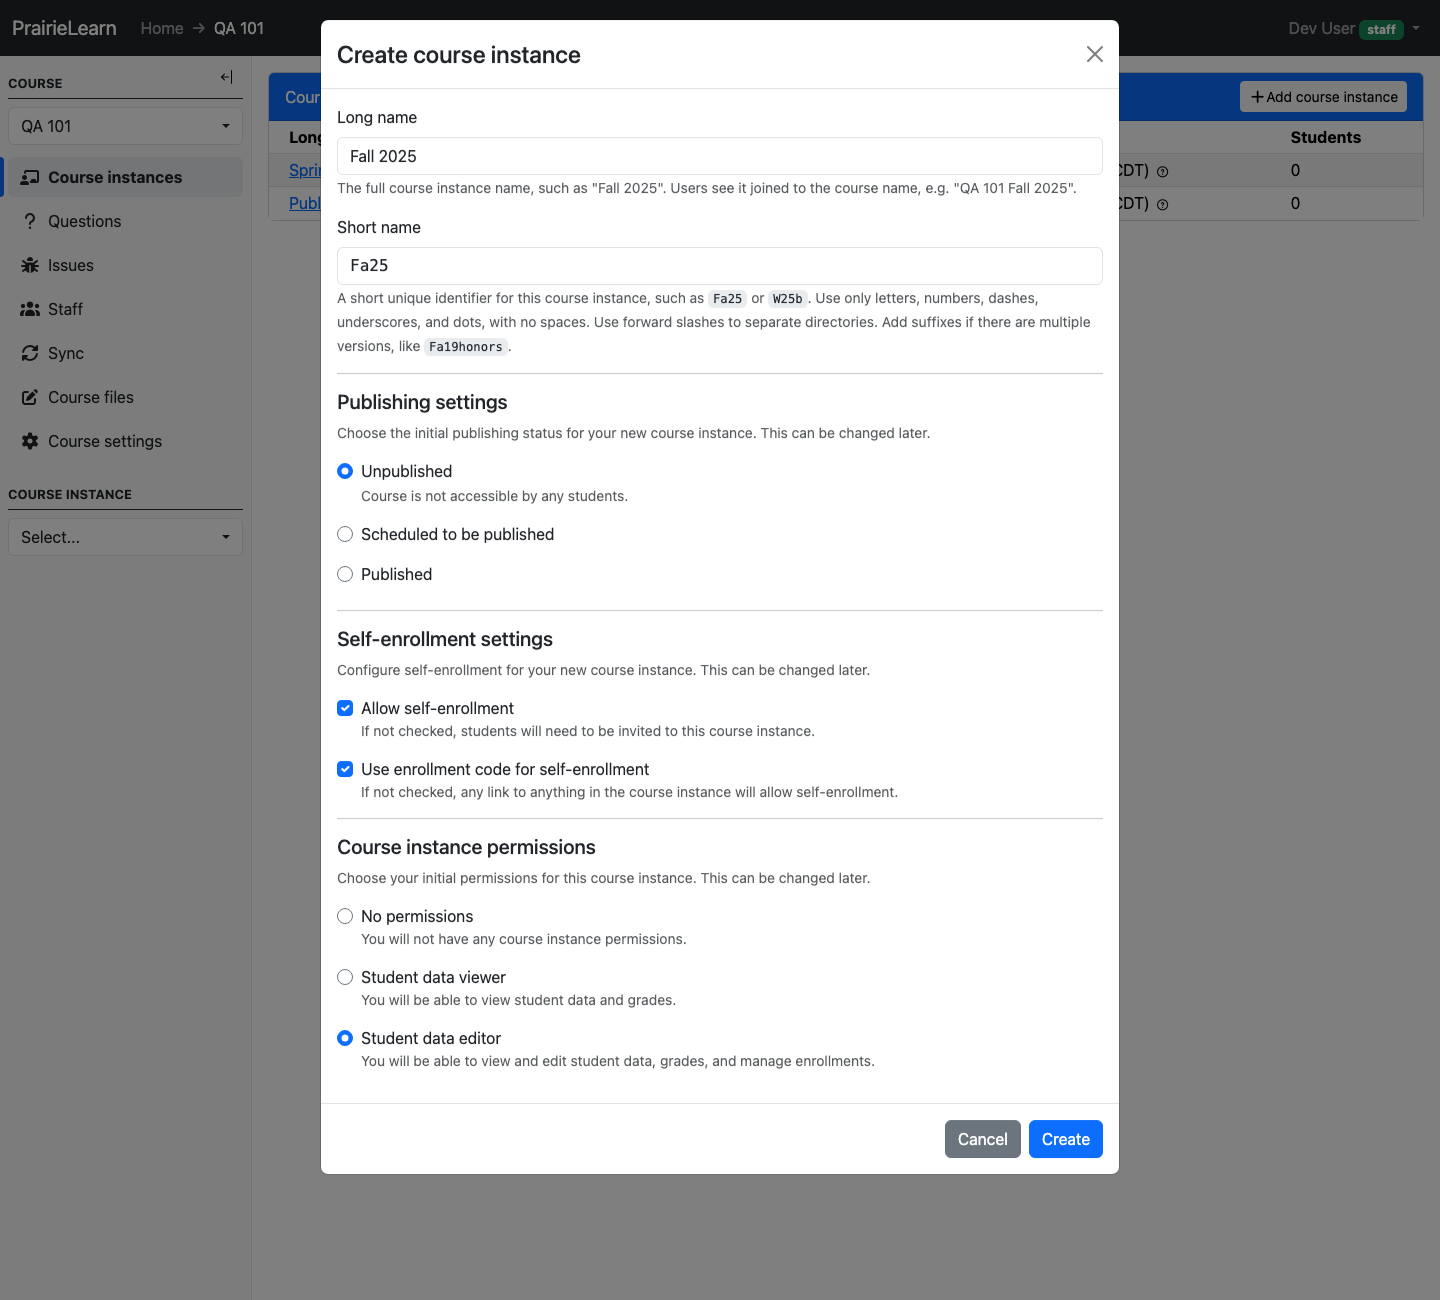Click the bug icon next to Issues
This screenshot has width=1440, height=1300.
(x=30, y=265)
